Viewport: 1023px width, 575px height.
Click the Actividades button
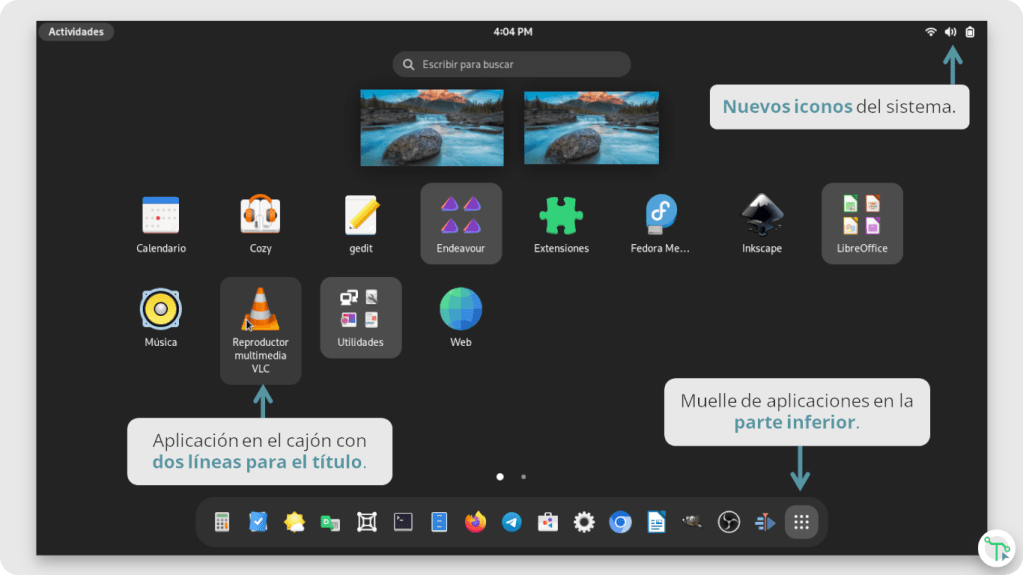(76, 32)
